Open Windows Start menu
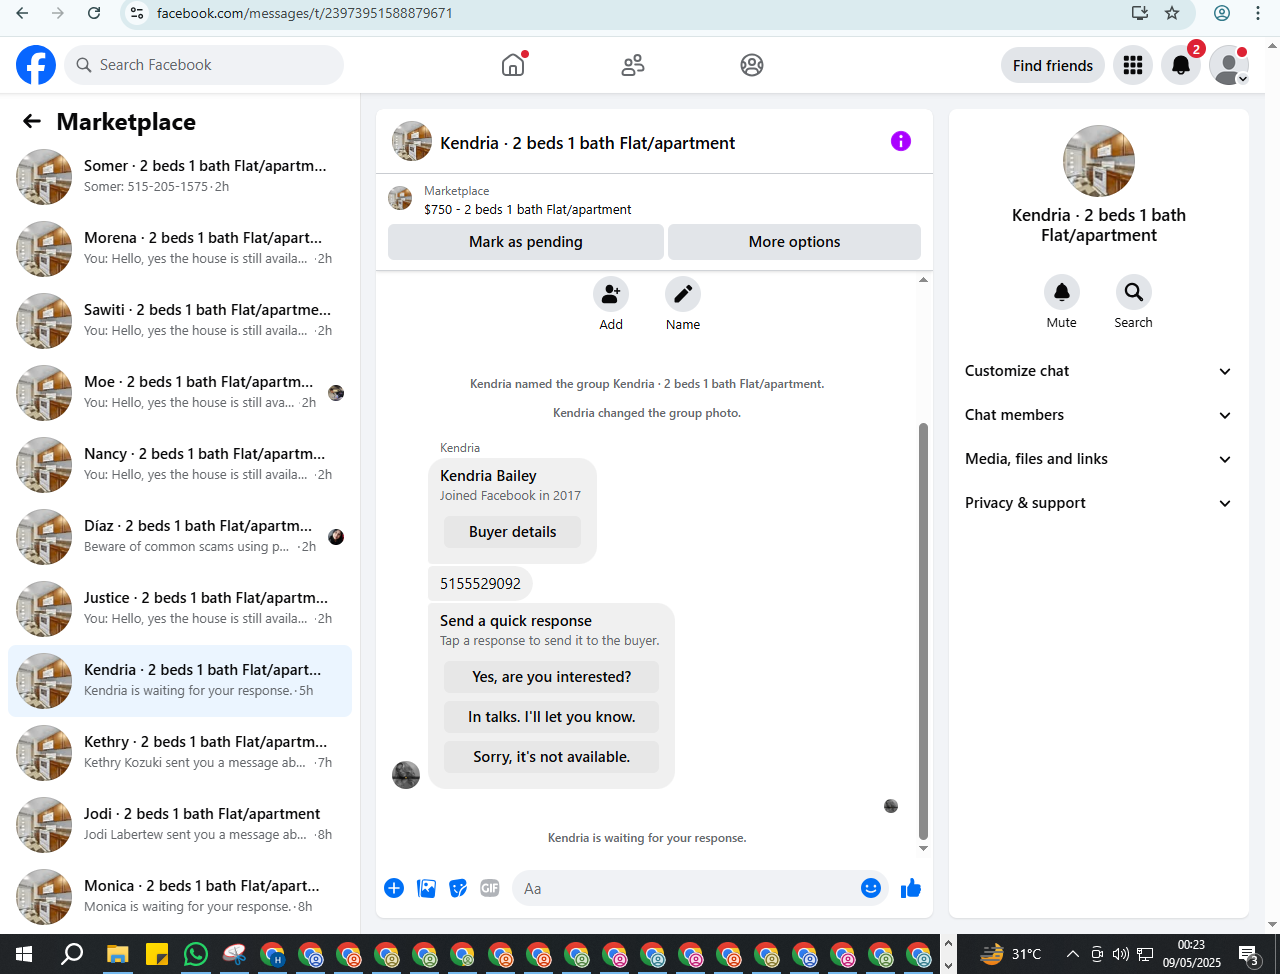1280x974 pixels. point(24,954)
